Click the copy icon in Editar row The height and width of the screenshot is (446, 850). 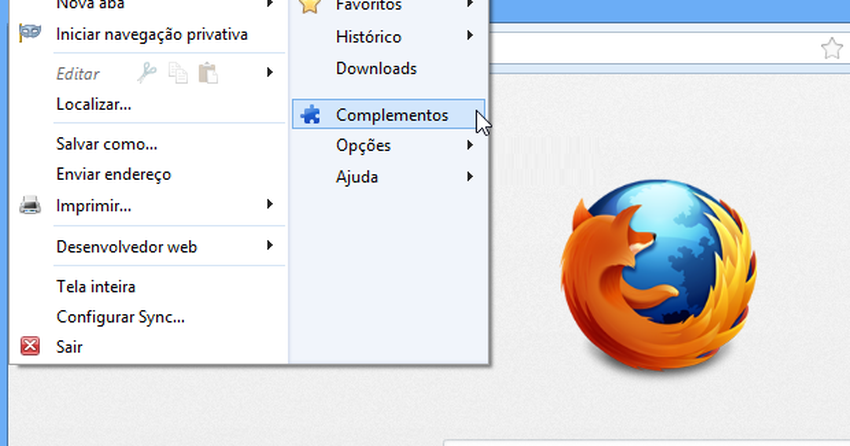tap(178, 73)
